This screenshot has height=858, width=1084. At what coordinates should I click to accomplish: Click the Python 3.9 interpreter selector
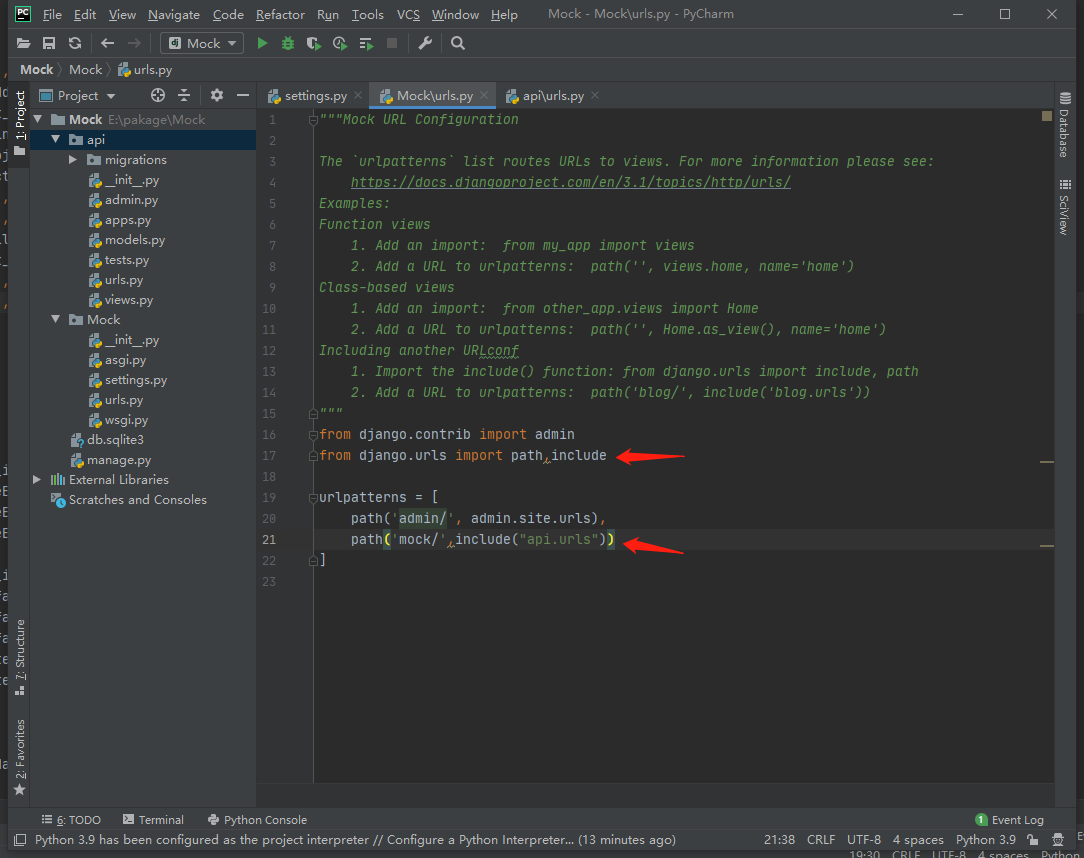tap(986, 840)
